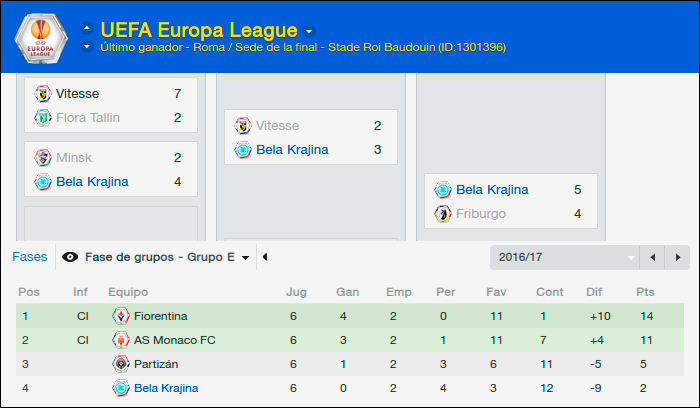
Task: Click the UEFA Europa League trophy logo
Action: [41, 39]
